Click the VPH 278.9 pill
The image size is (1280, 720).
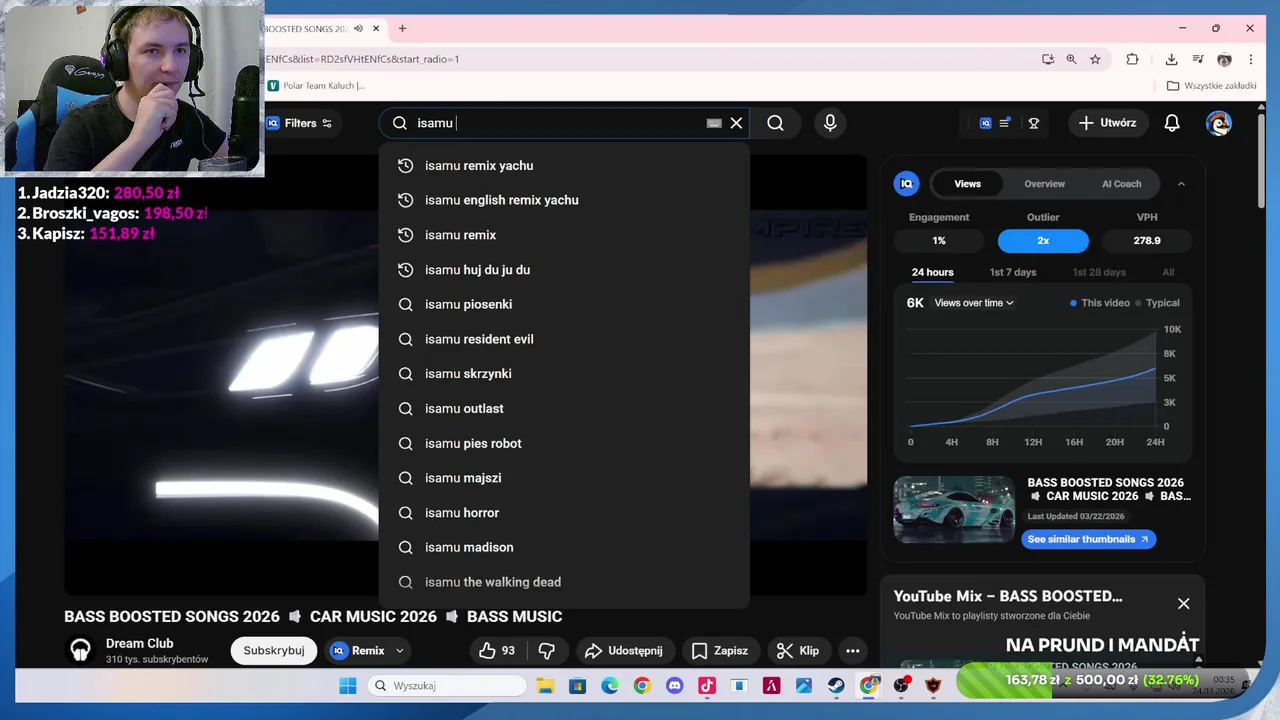click(1147, 241)
